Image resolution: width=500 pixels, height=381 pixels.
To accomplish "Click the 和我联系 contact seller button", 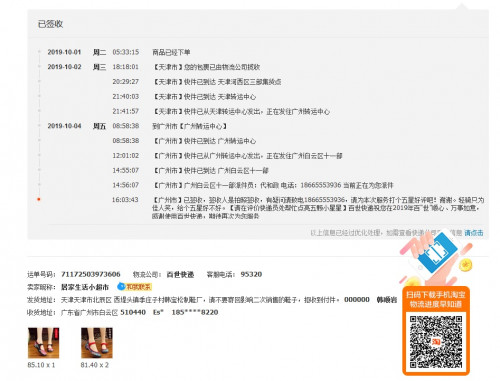I will [135, 286].
